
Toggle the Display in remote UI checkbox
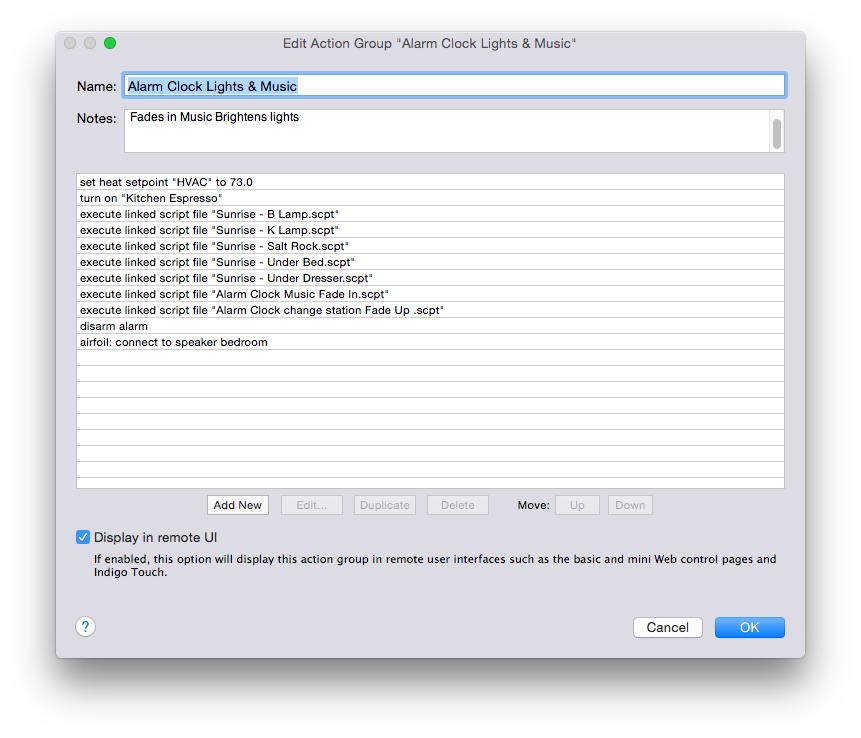tap(83, 537)
